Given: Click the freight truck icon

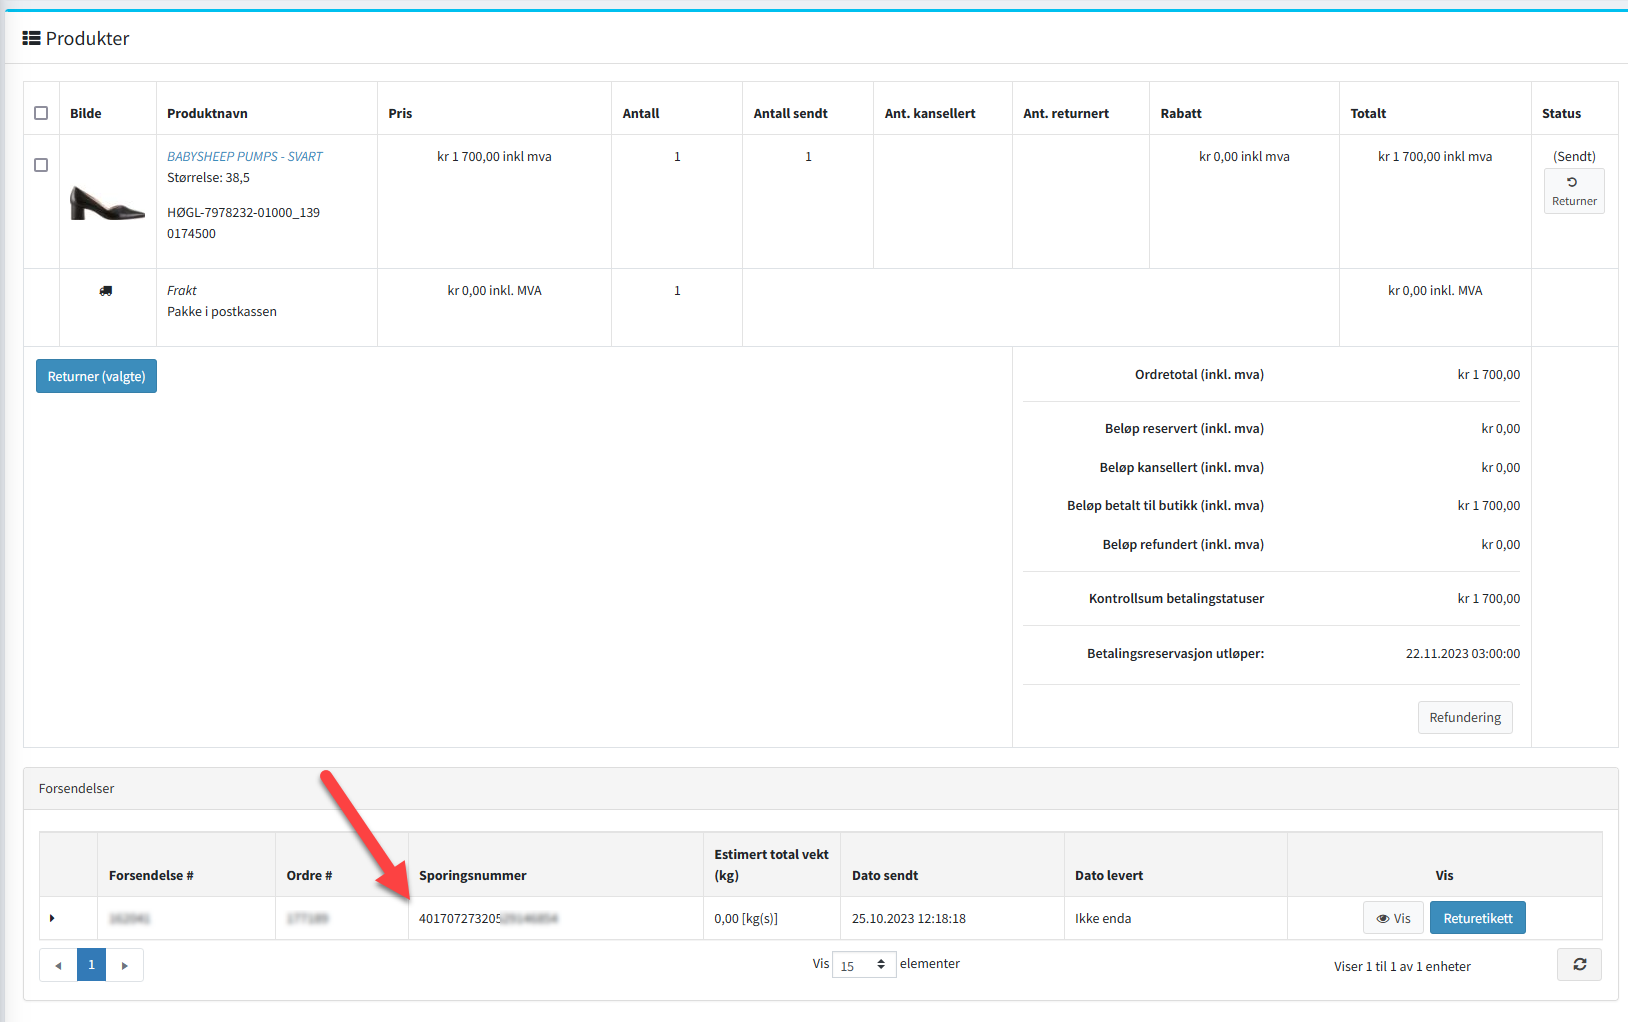Looking at the screenshot, I should (106, 291).
